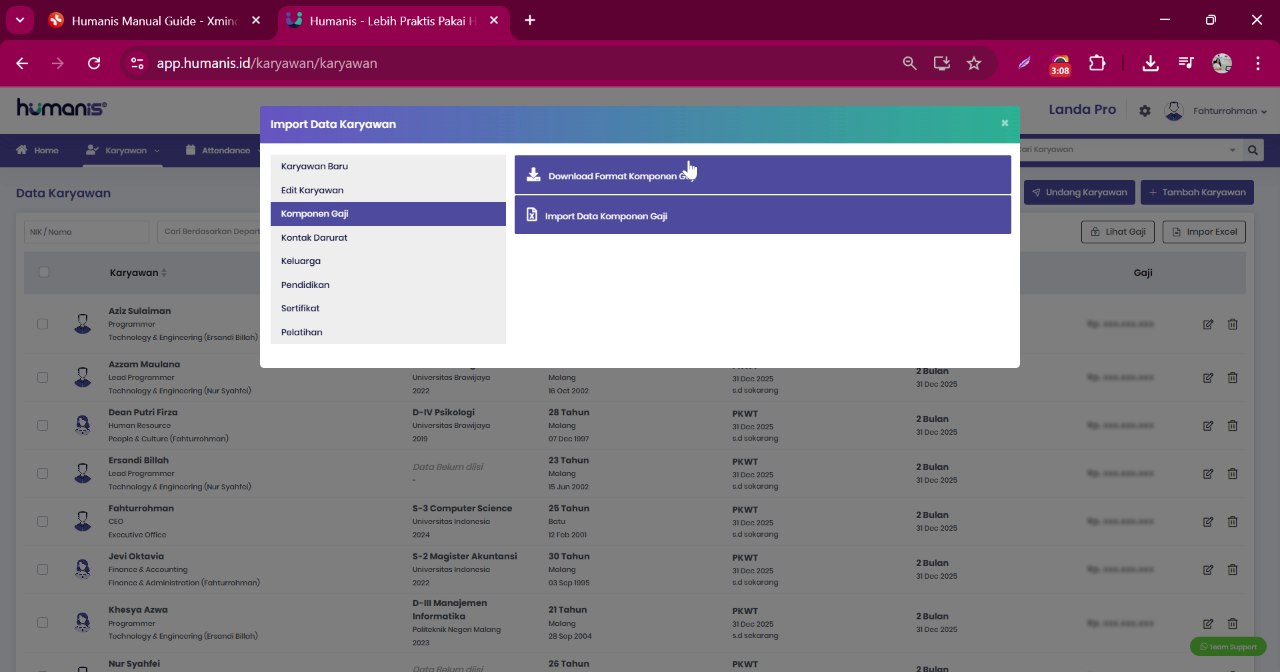
Task: Open Fahturrohman user account dropdown
Action: coord(1216,111)
